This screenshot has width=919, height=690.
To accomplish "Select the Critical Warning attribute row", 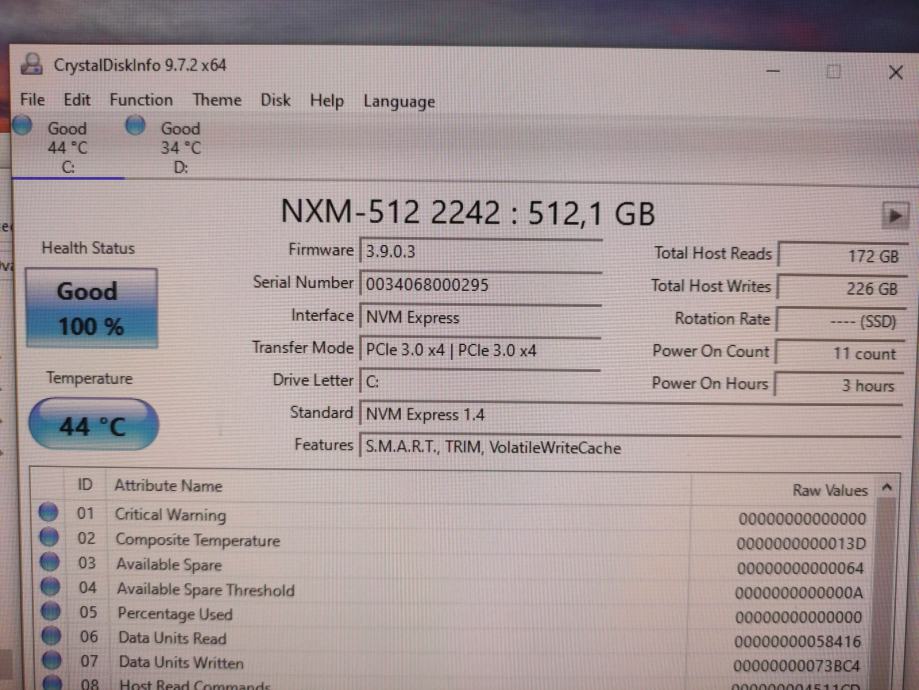I will [x=454, y=516].
